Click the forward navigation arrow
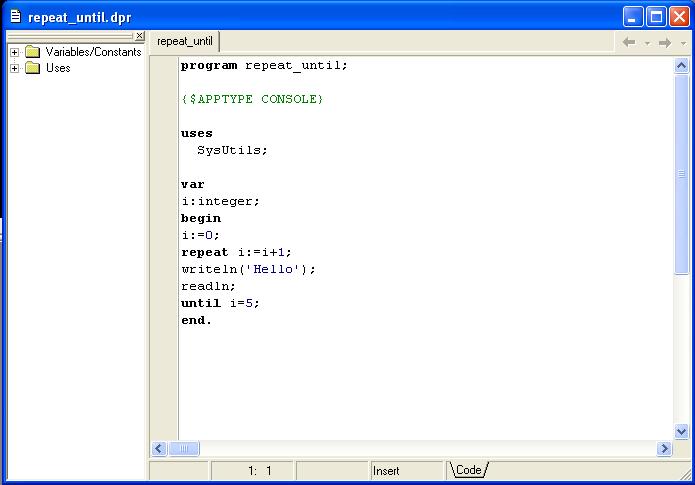Screen dimensions: 695x485 [x=665, y=43]
